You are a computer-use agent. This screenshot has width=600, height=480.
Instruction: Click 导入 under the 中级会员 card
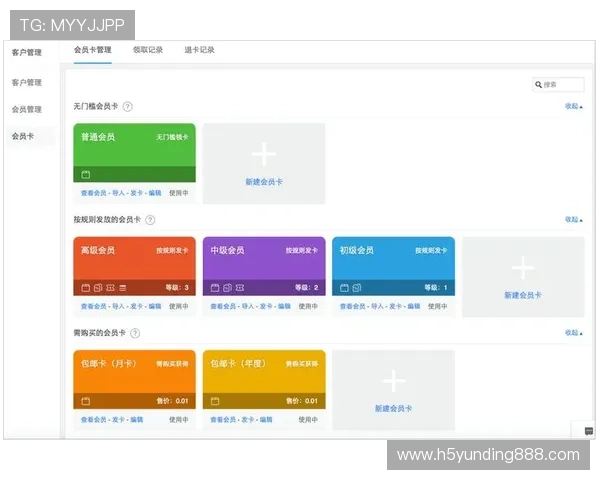[248, 306]
